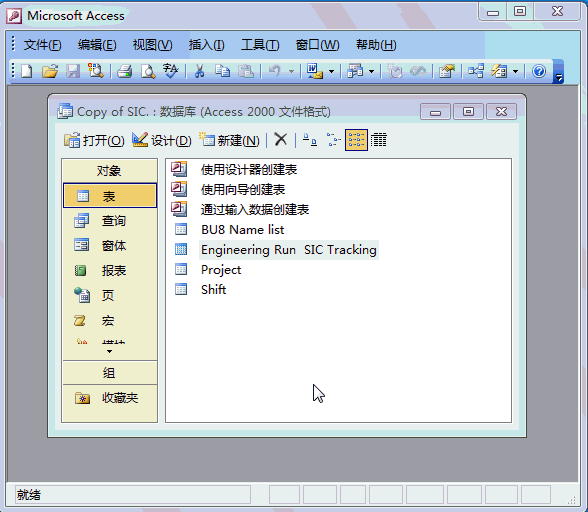The height and width of the screenshot is (512, 588).
Task: Click the Print toolbar icon
Action: click(x=124, y=71)
